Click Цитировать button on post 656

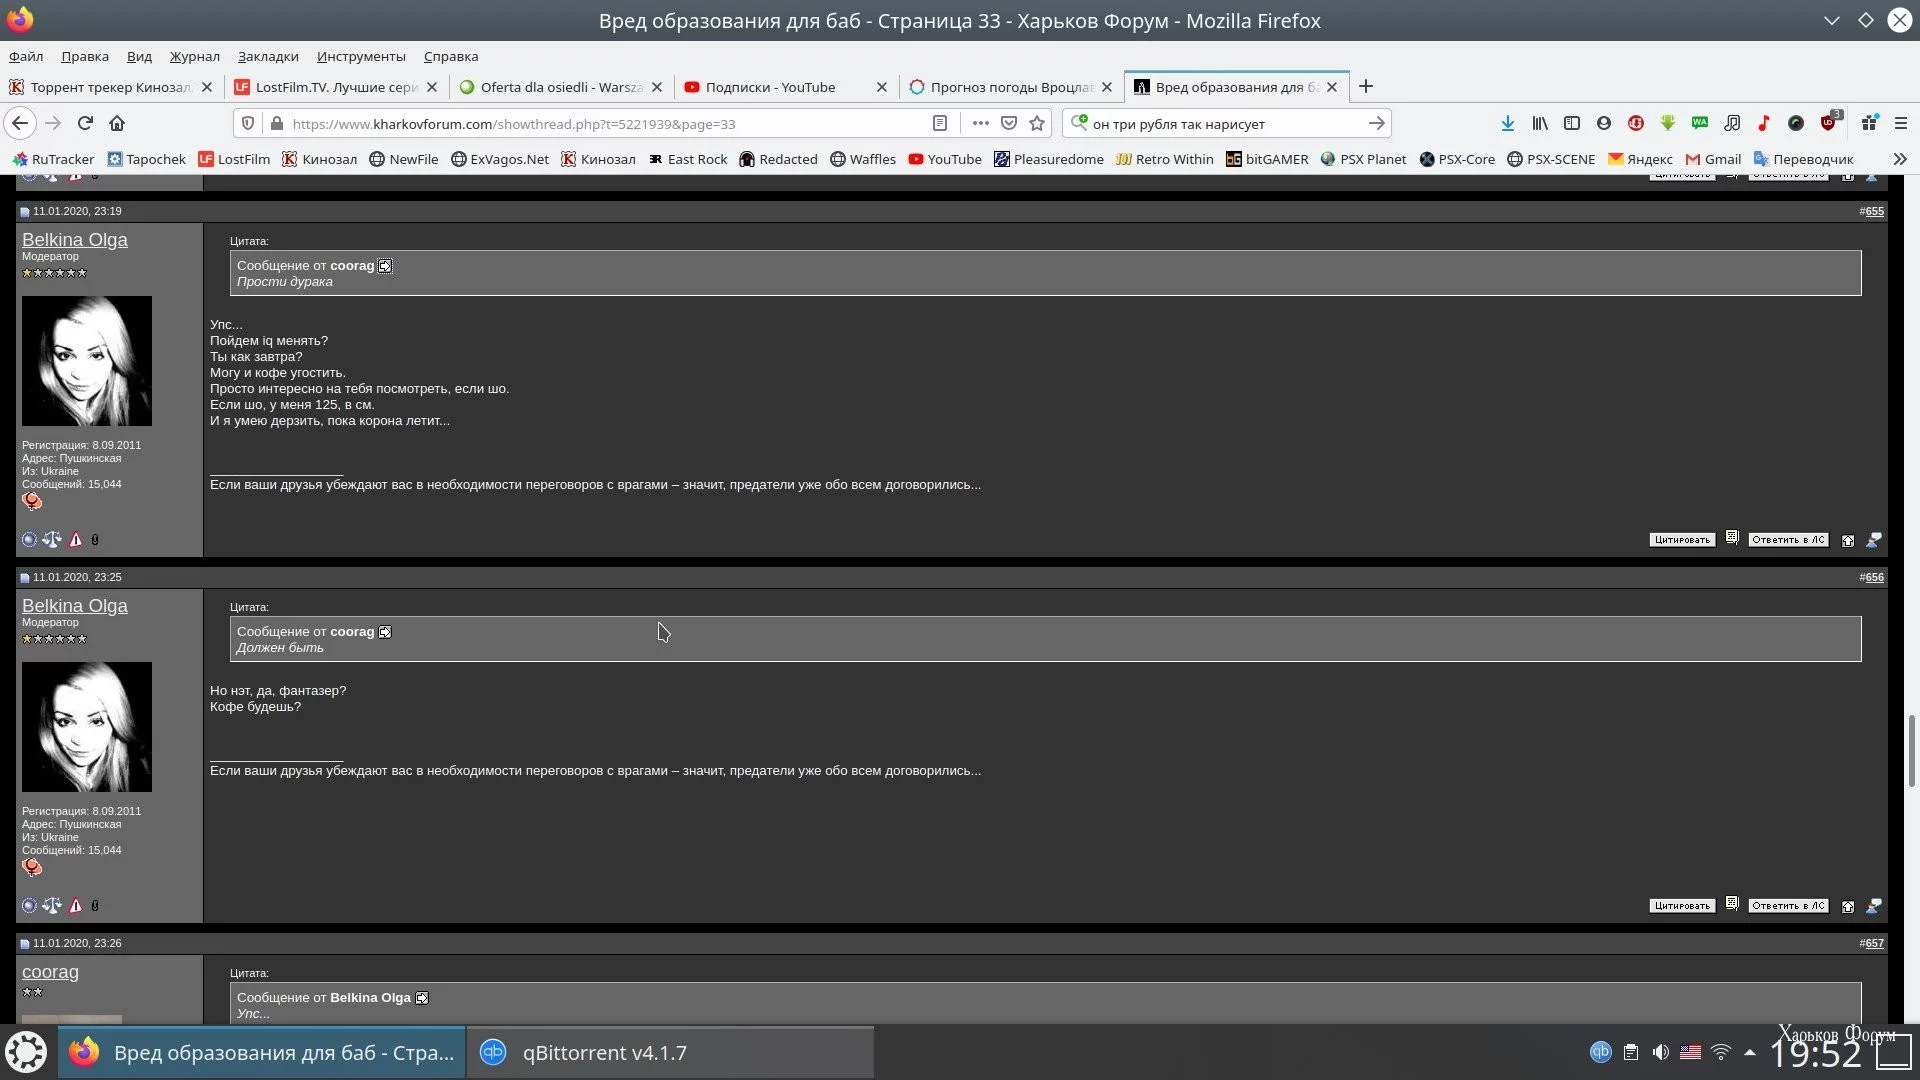tap(1681, 906)
